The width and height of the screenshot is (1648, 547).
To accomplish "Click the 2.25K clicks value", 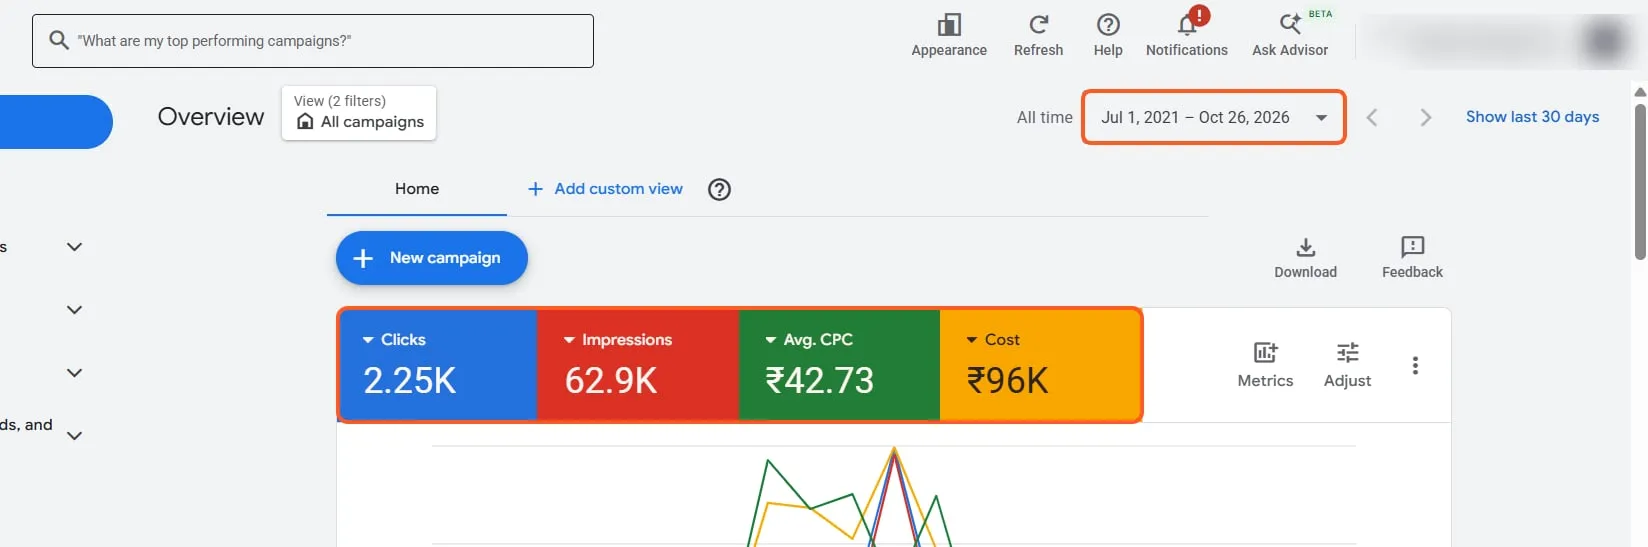I will point(409,381).
